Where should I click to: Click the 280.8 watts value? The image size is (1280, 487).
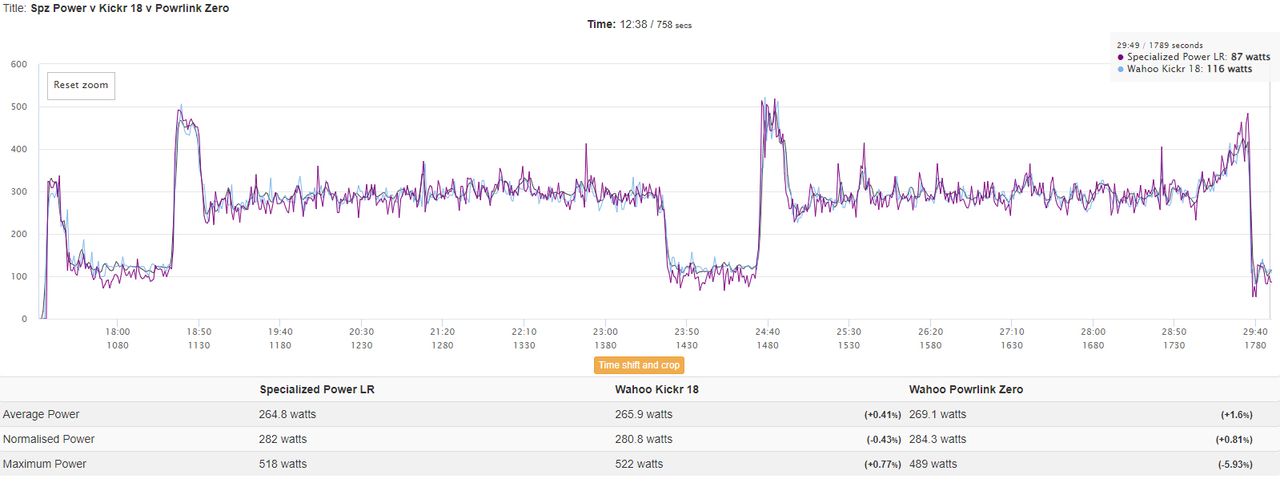pos(644,439)
